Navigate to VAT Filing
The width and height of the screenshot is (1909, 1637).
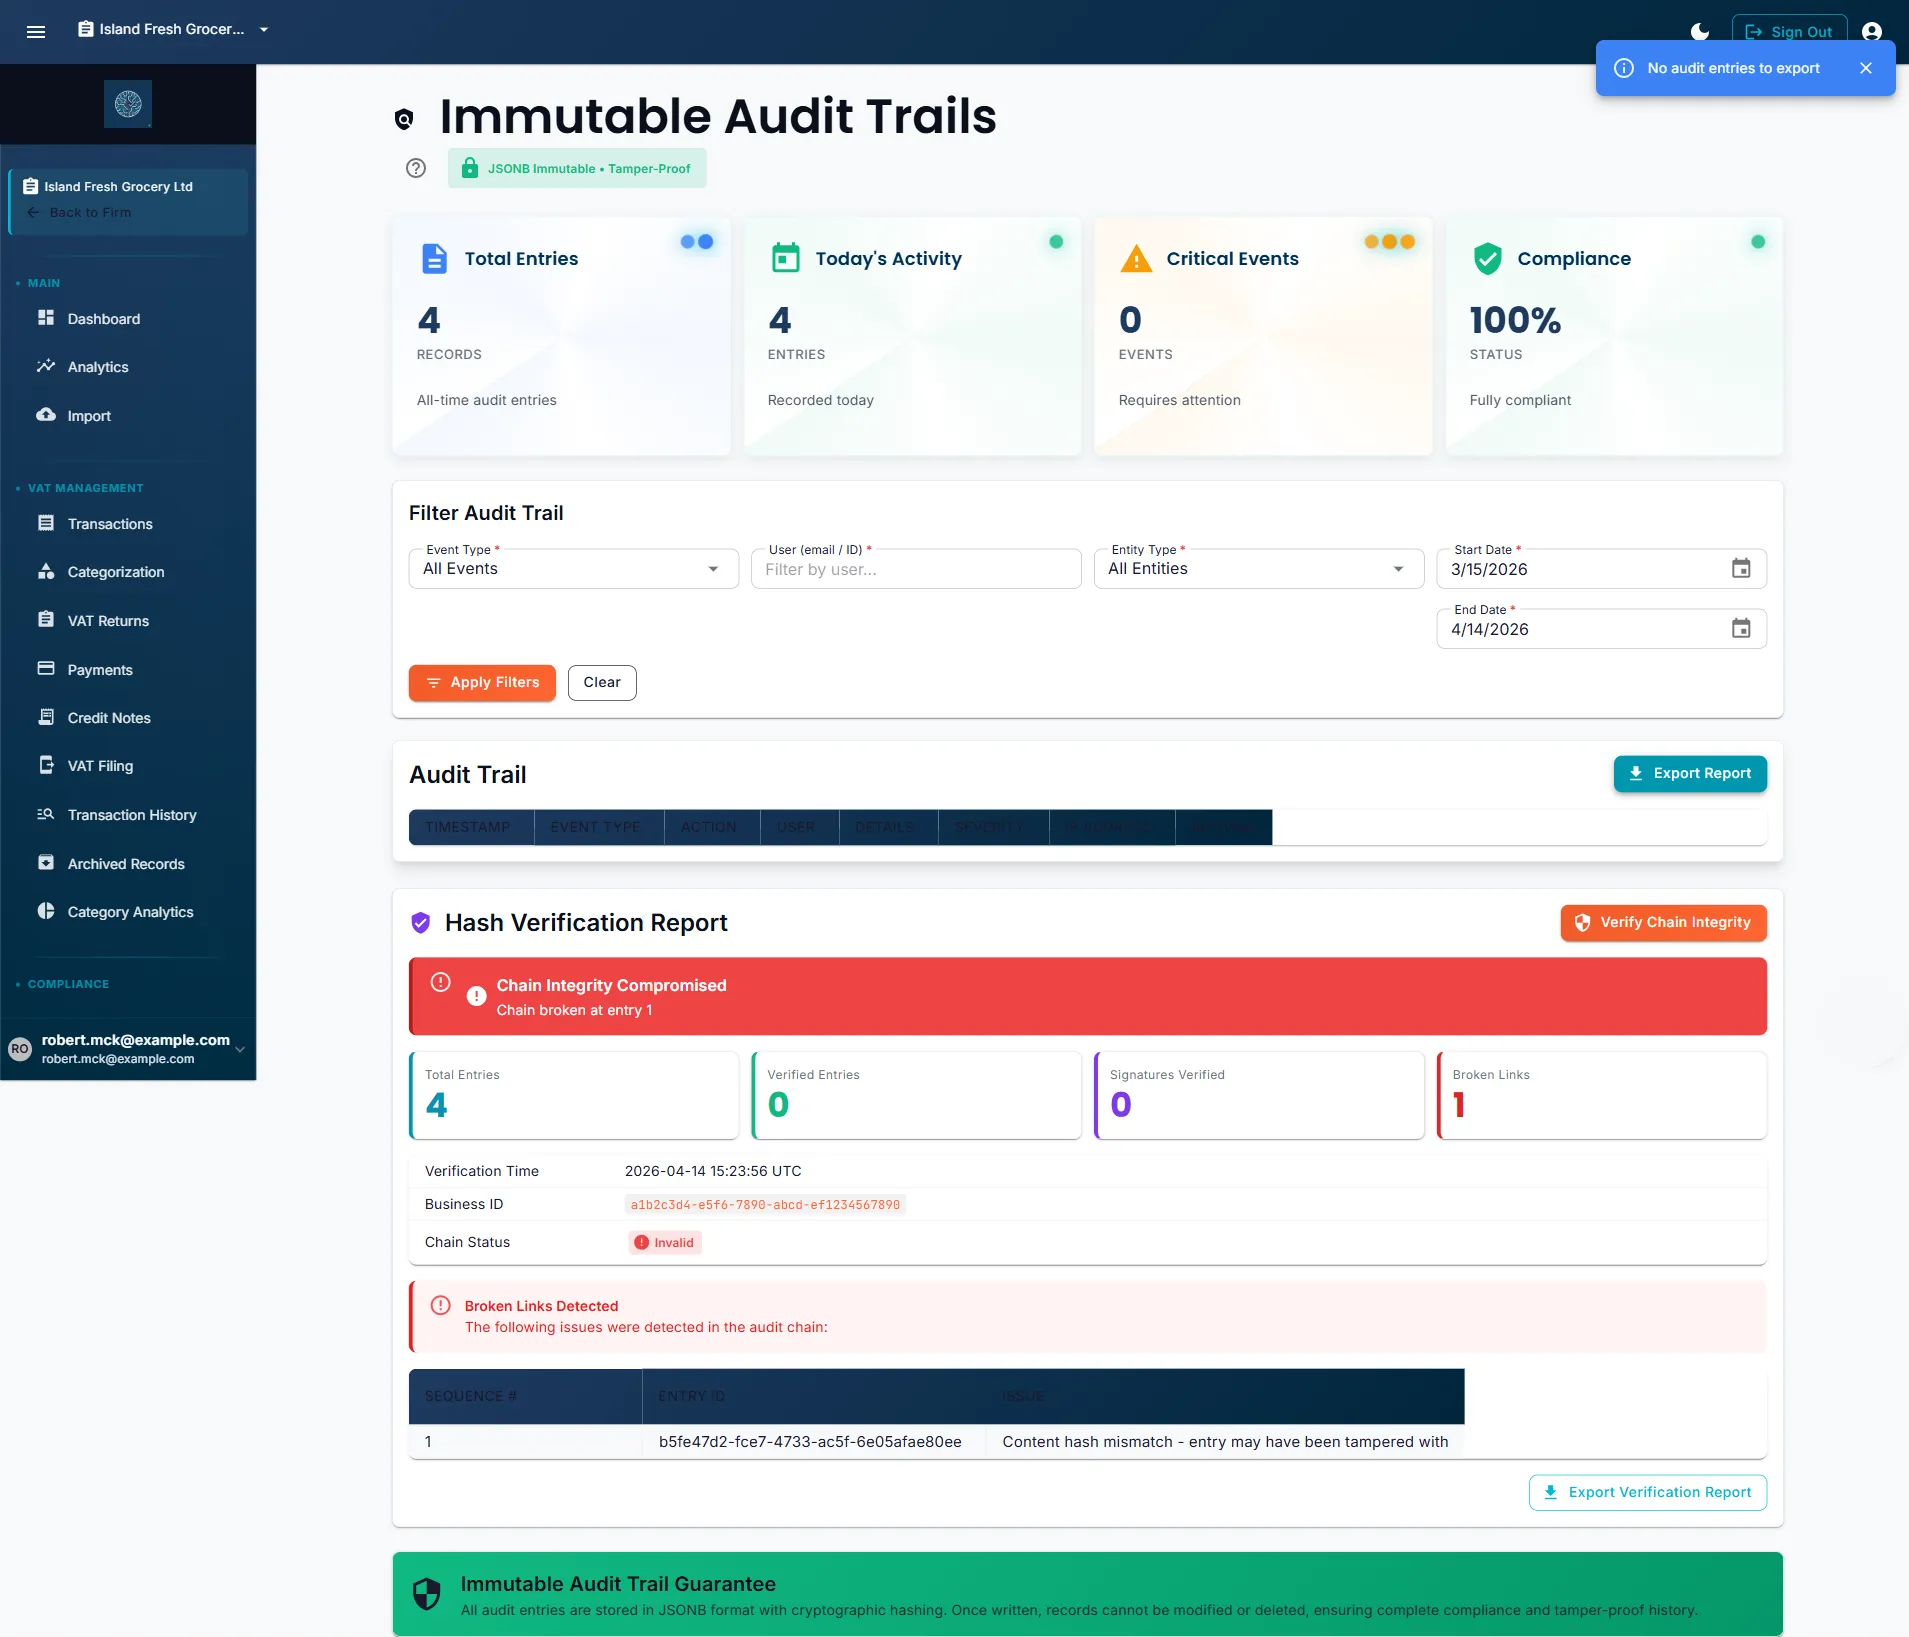pos(100,766)
